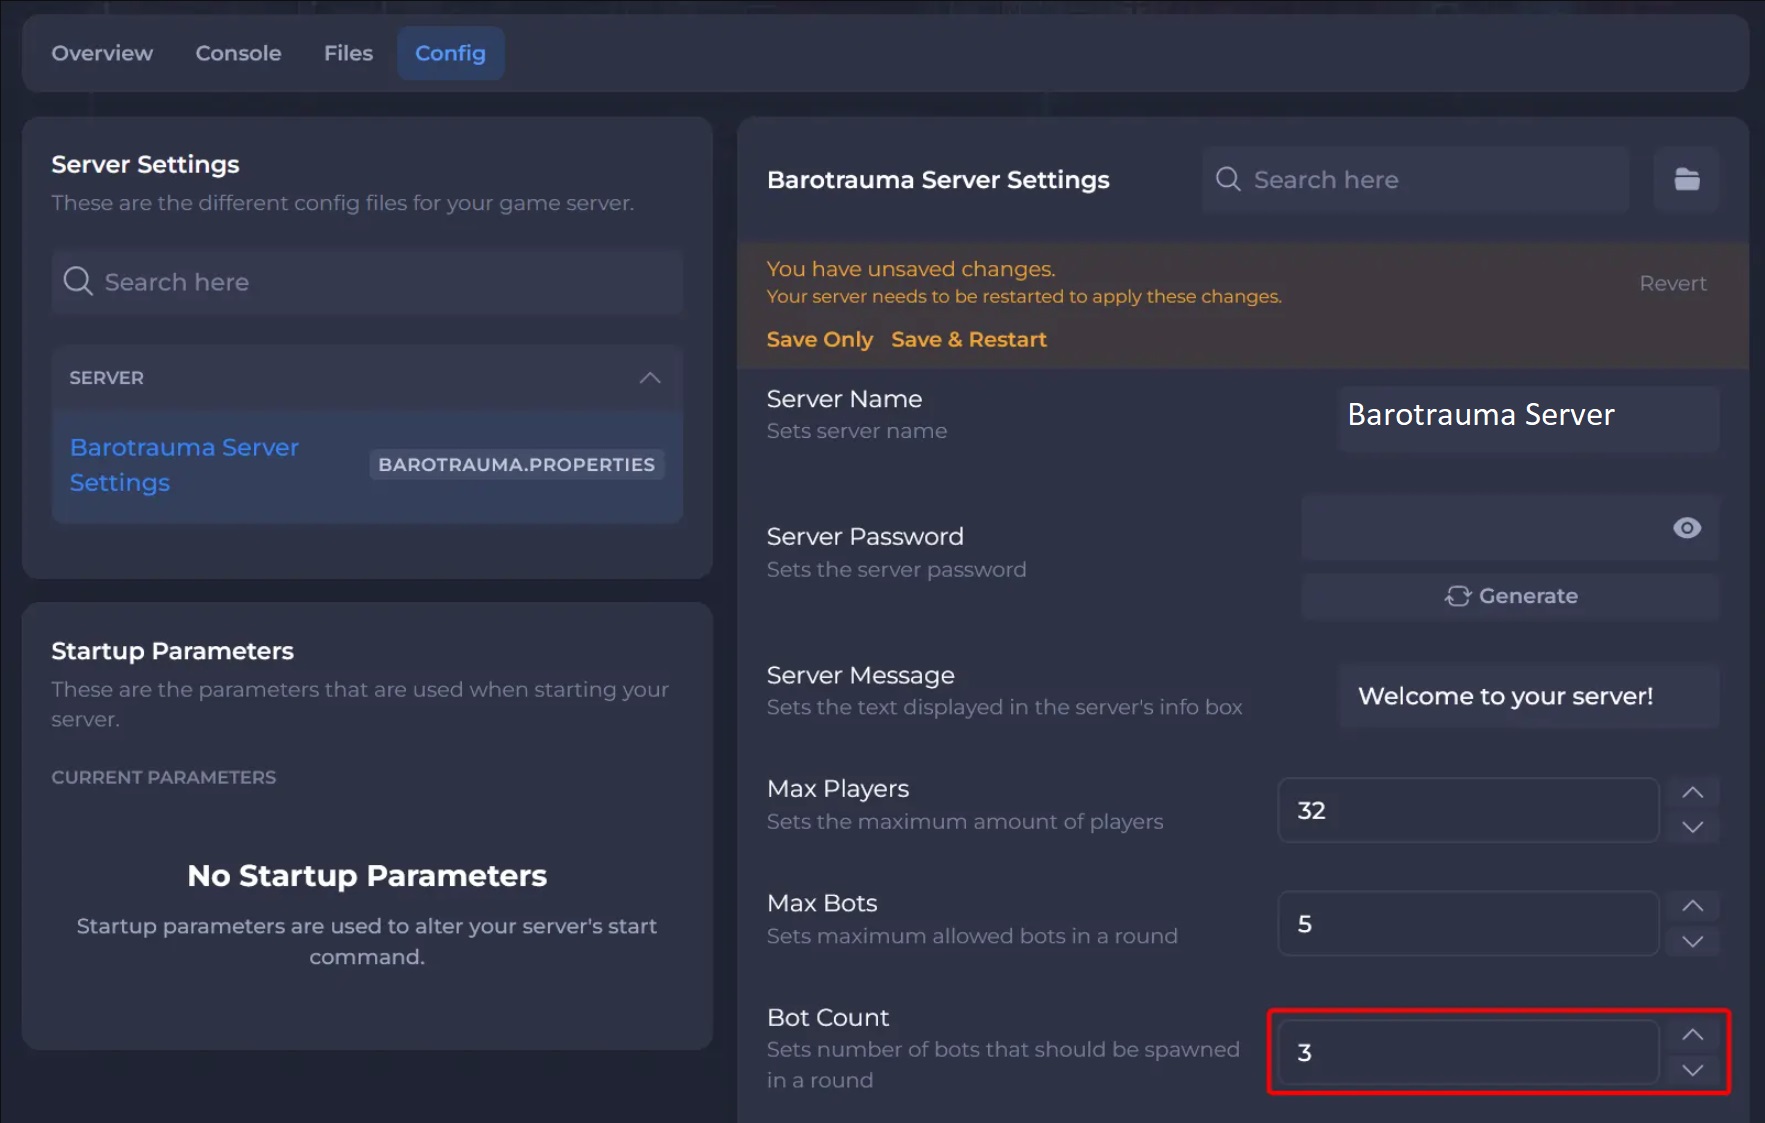
Task: Collapse the SERVER section chevron
Action: 650,378
